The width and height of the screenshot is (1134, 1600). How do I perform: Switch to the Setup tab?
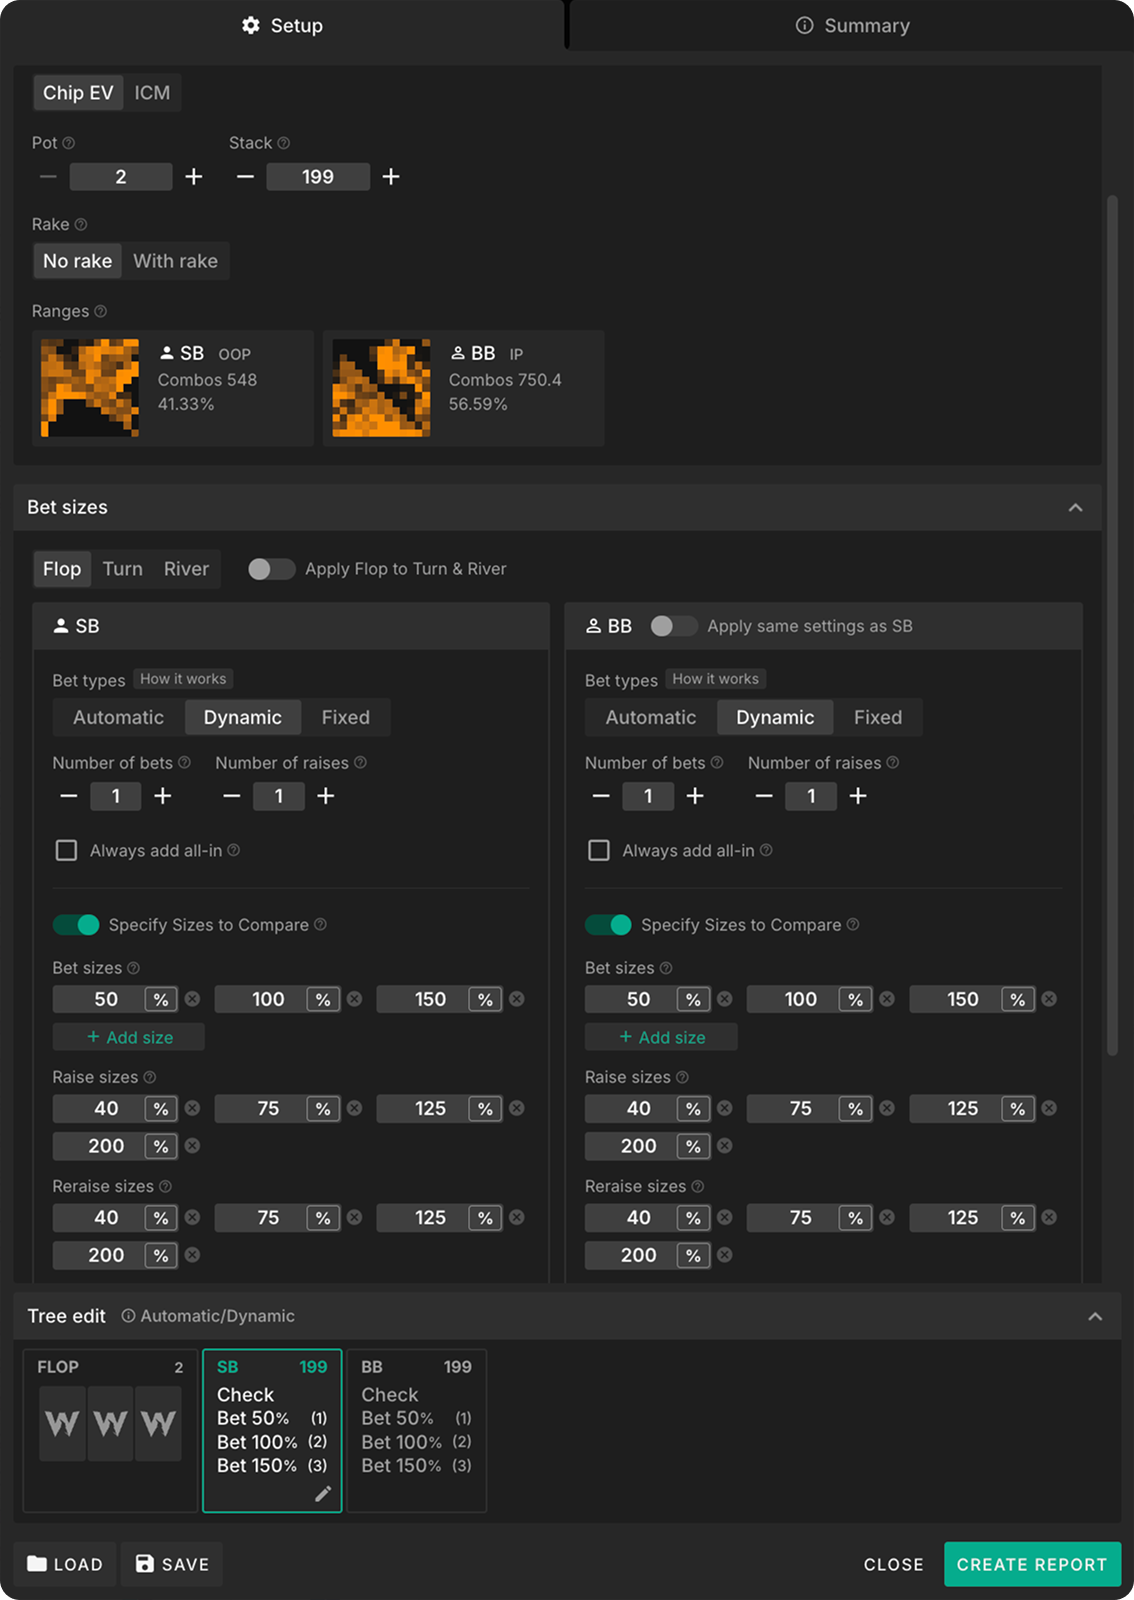tap(282, 25)
